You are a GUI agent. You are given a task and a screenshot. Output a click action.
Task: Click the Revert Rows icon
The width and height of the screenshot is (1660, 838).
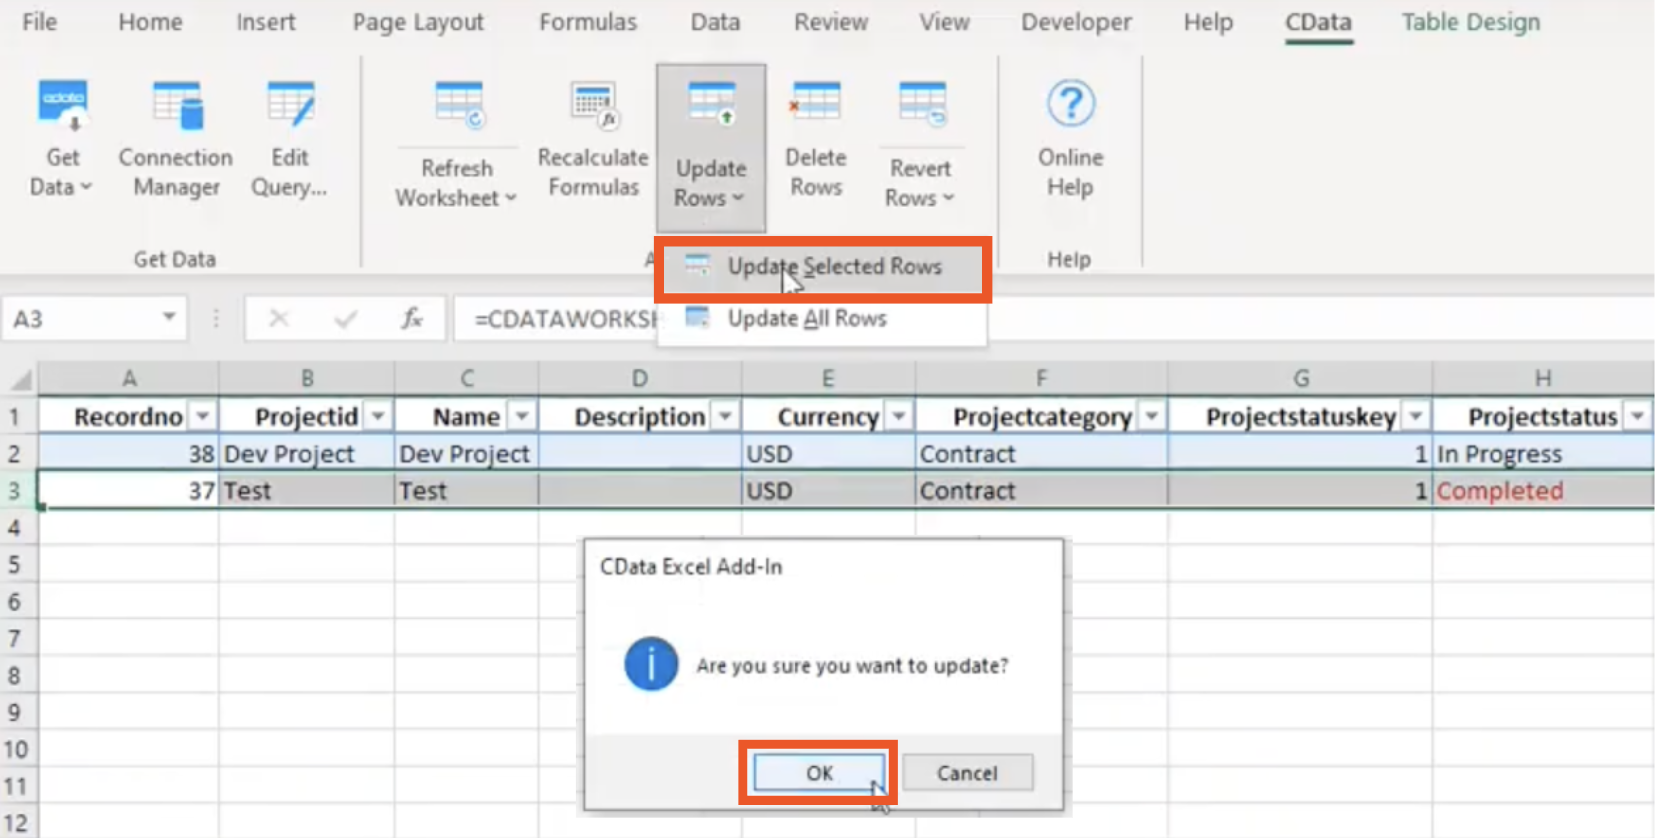[x=921, y=104]
